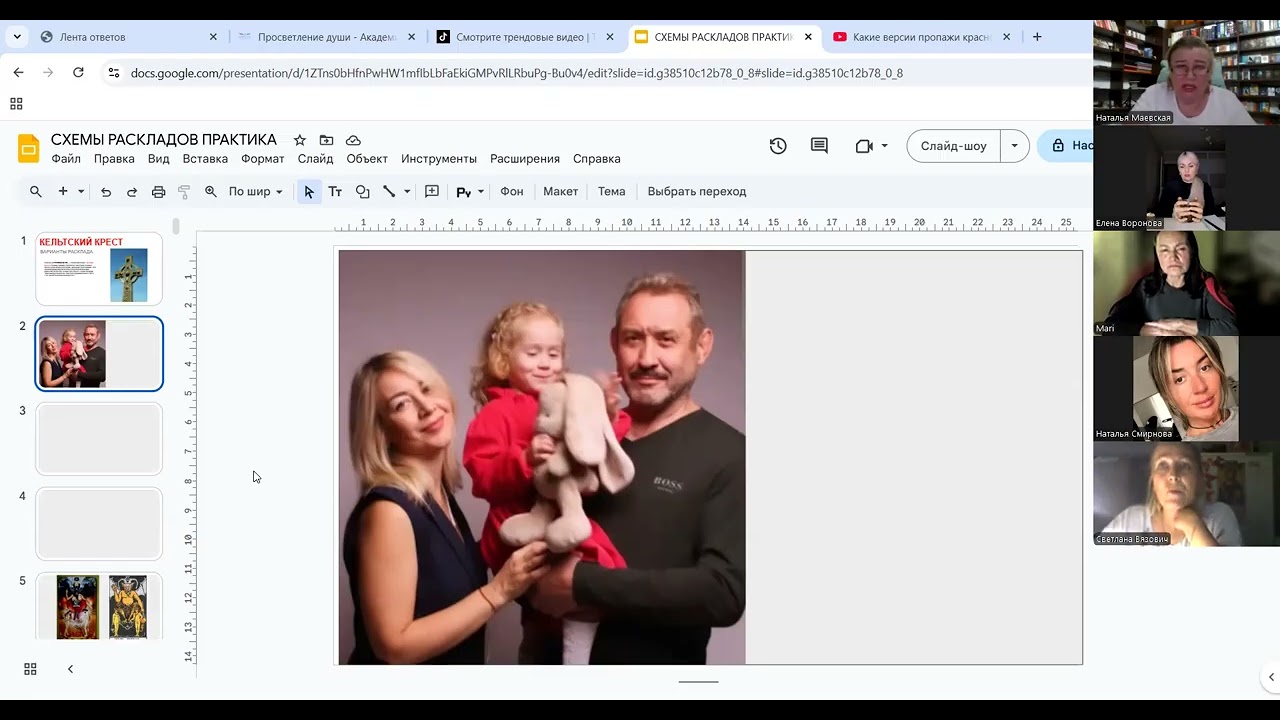Open slideshow options dropdown arrow
The width and height of the screenshot is (1280, 720).
click(1014, 146)
